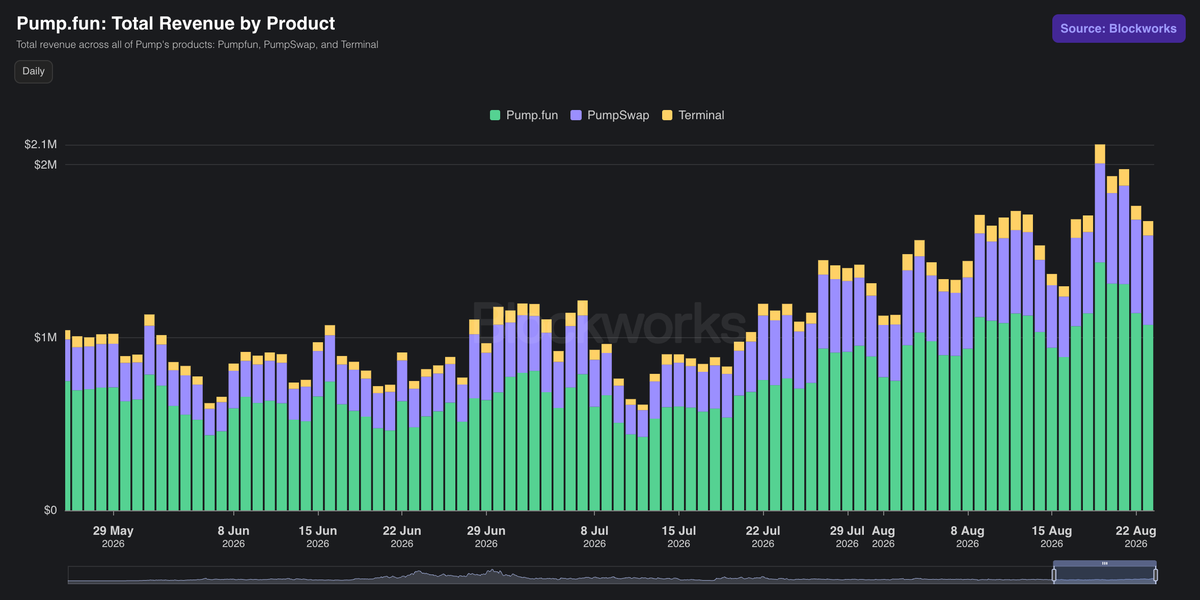Click the 29 Jun x-axis label

486,536
